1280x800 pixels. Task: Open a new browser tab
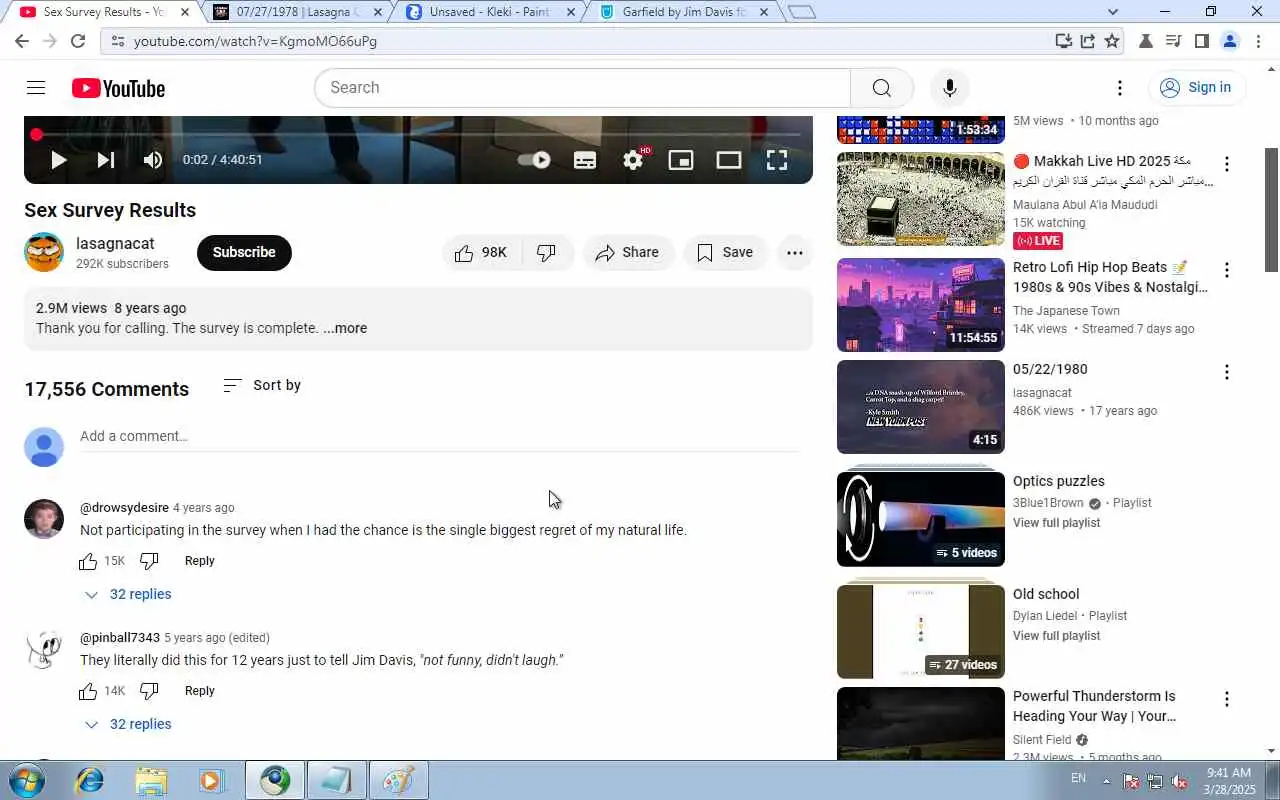point(802,12)
